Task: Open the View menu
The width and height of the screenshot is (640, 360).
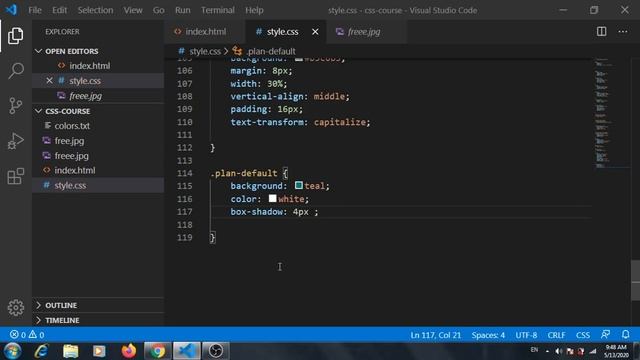Action: 133,10
